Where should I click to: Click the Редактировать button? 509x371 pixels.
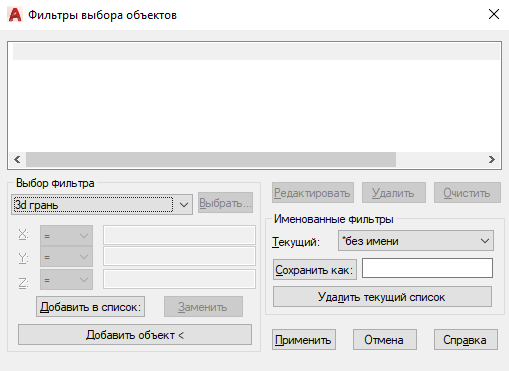pos(313,193)
